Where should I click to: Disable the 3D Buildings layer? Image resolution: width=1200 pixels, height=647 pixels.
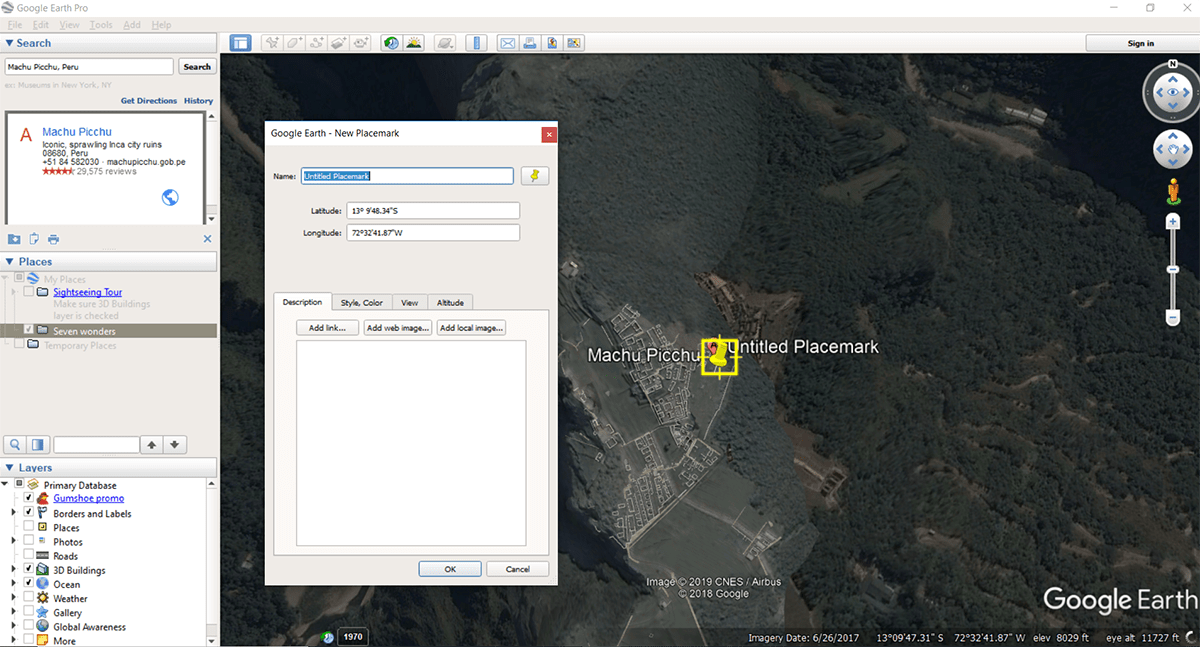coord(28,570)
